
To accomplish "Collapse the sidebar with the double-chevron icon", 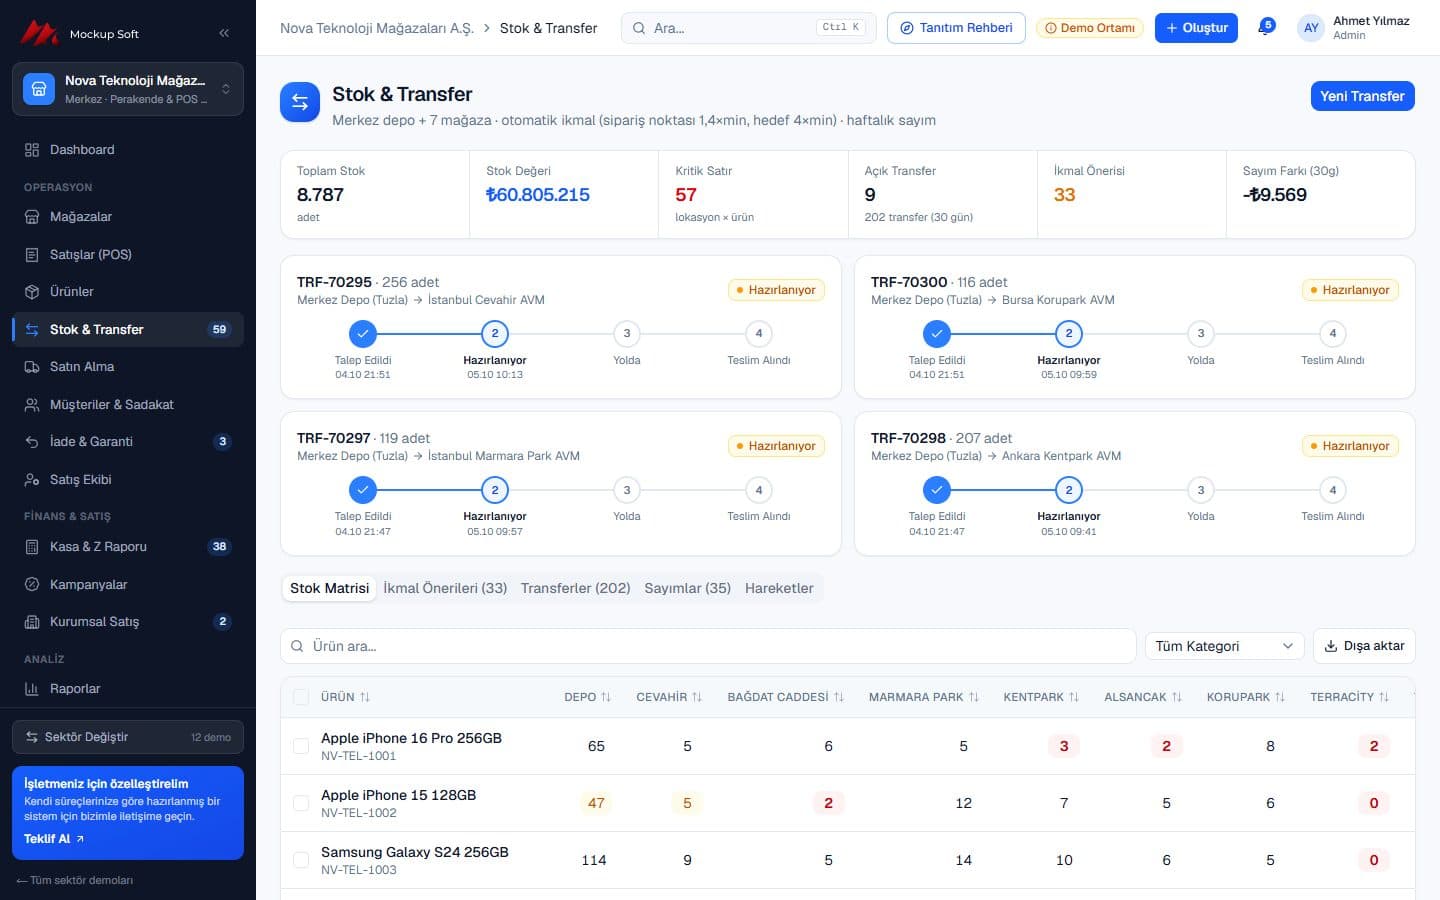I will 224,33.
